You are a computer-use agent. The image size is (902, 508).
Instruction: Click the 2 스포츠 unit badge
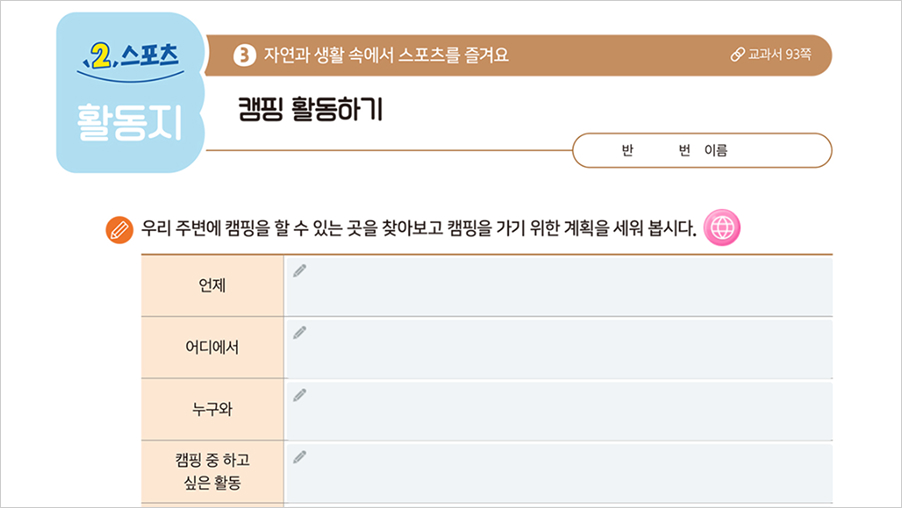131,55
